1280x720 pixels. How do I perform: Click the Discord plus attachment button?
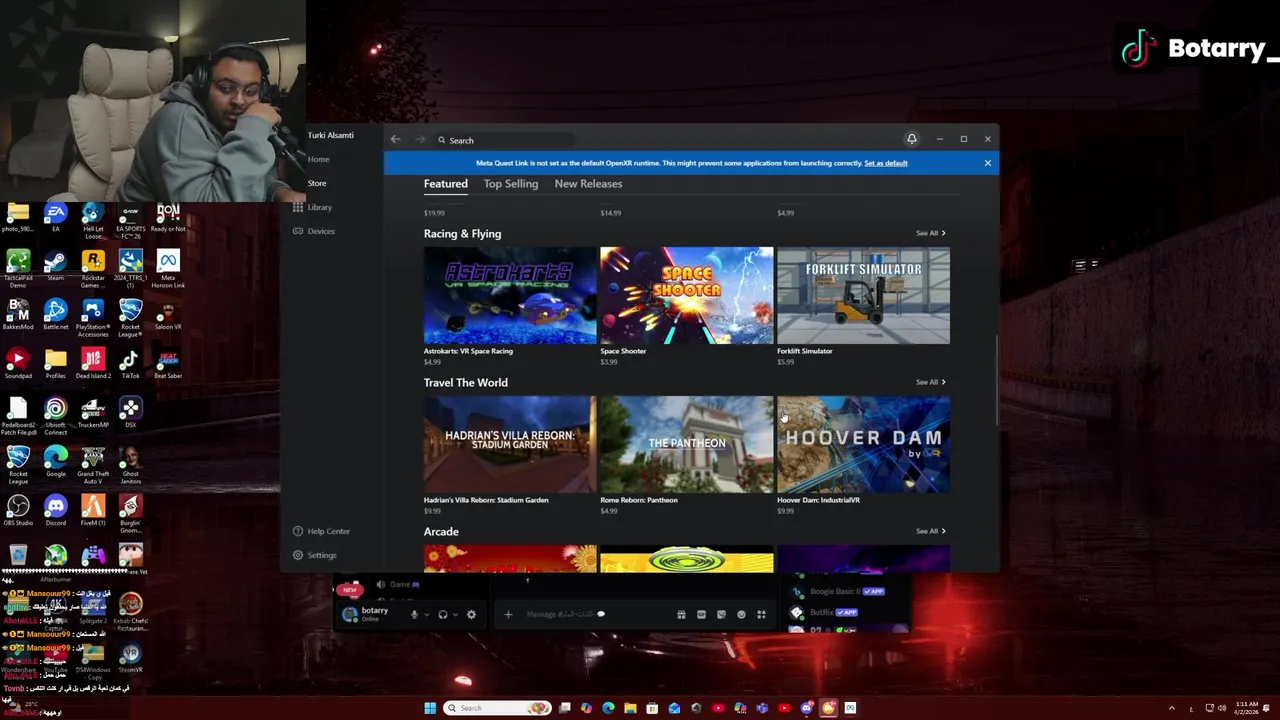click(x=508, y=614)
